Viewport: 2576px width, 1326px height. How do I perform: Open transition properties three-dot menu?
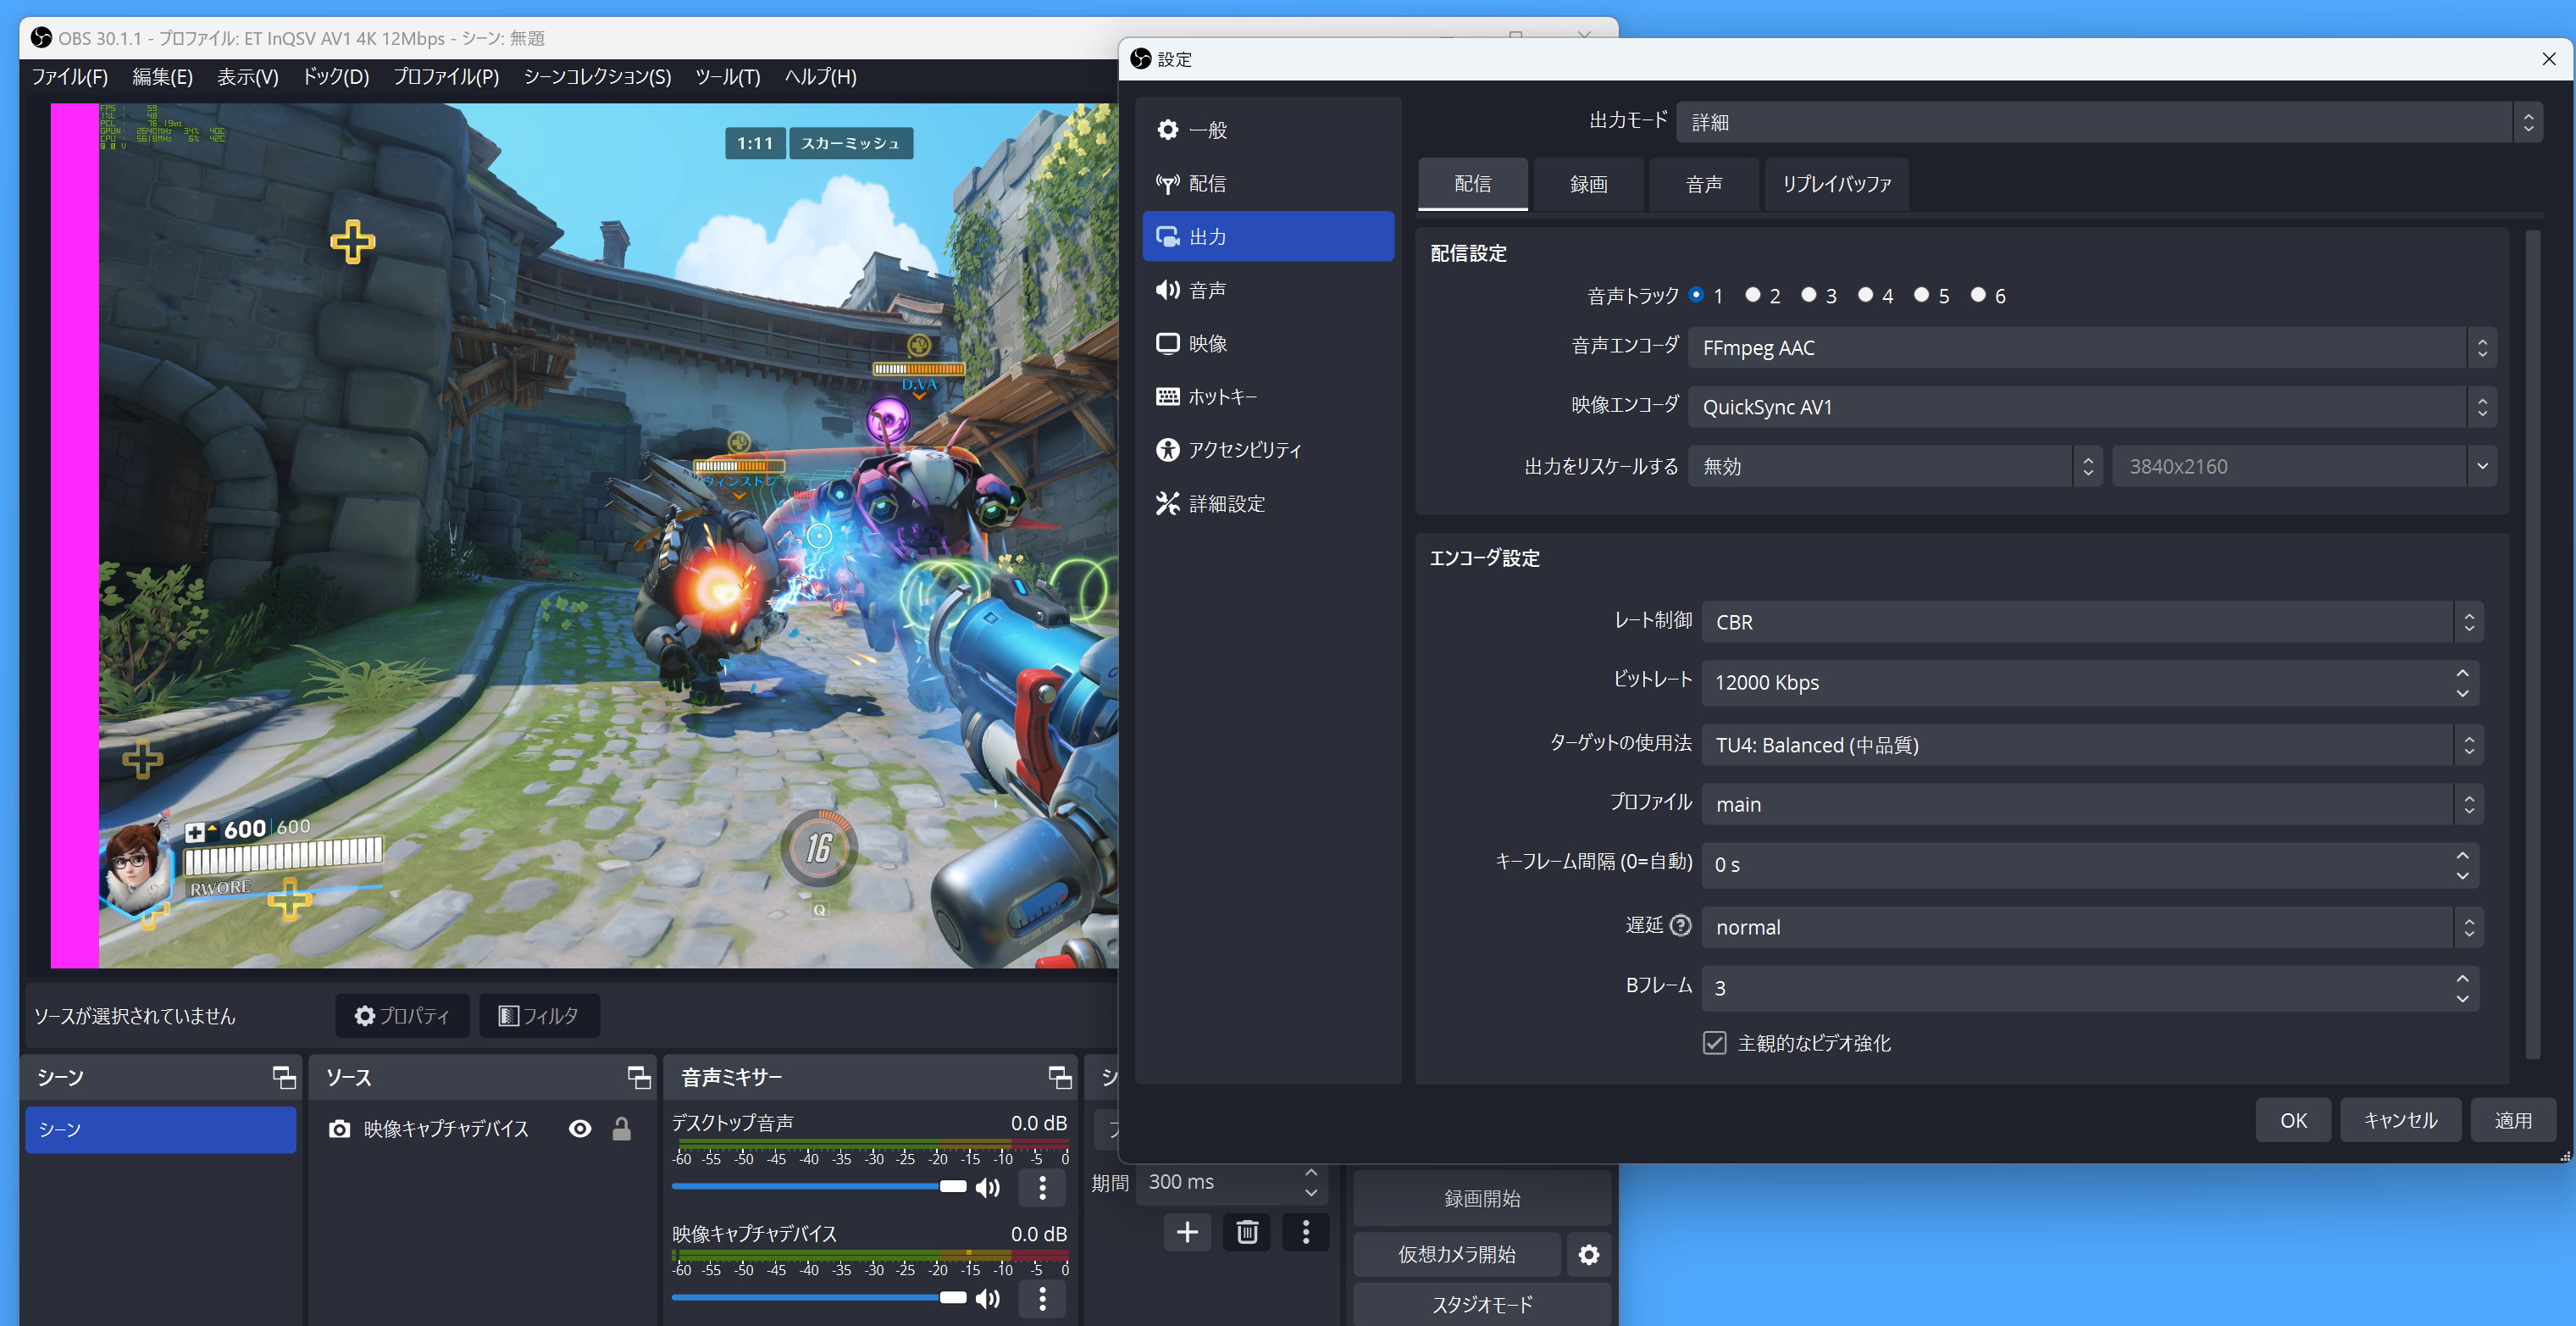[1305, 1232]
